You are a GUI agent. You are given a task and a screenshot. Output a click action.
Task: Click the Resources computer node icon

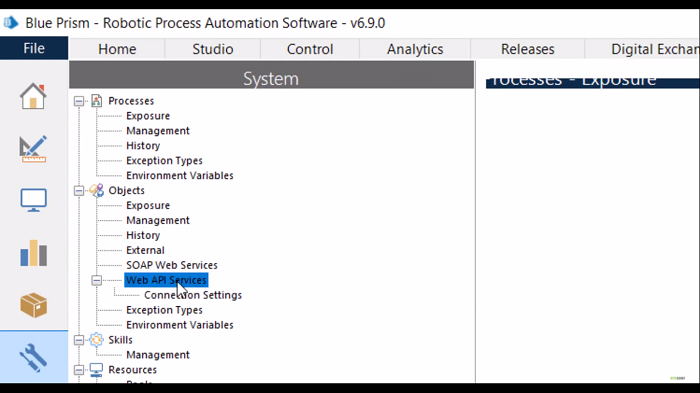click(x=96, y=370)
